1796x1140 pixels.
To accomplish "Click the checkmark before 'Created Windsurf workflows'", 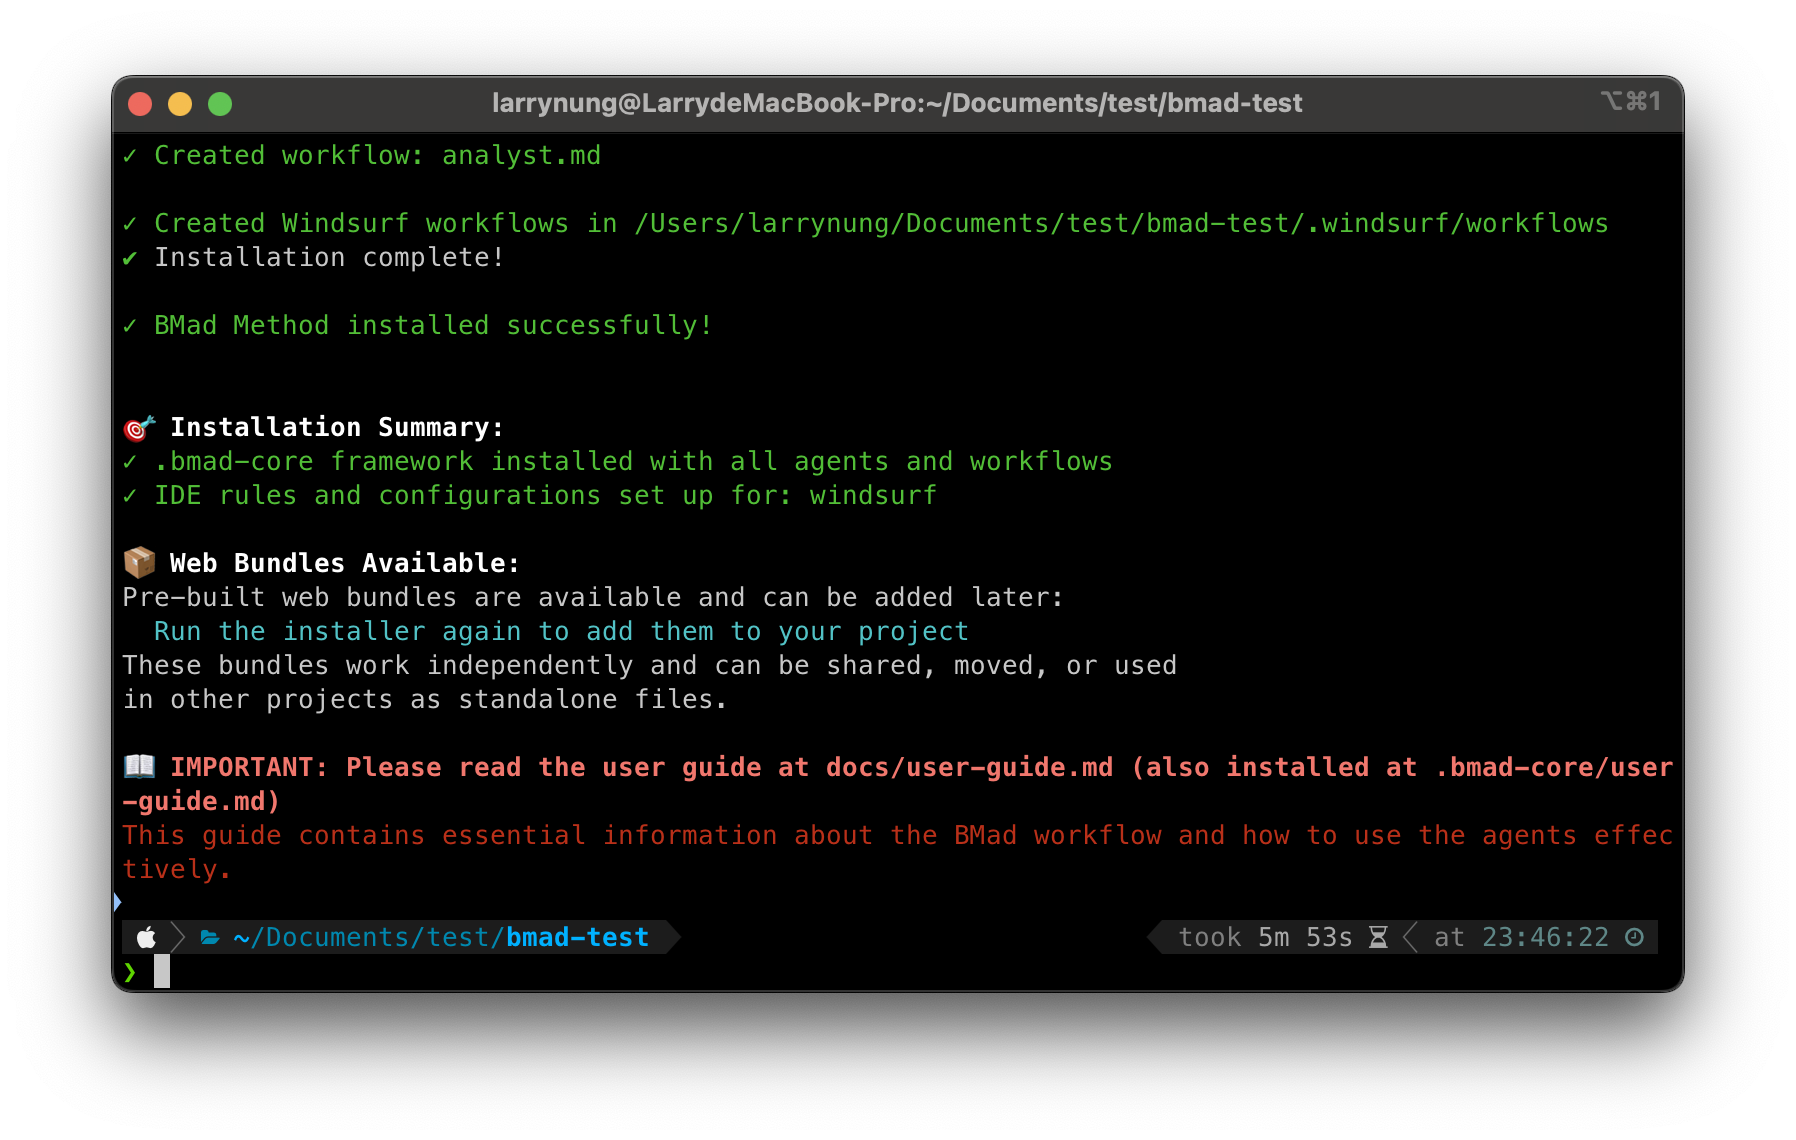I will click(130, 224).
